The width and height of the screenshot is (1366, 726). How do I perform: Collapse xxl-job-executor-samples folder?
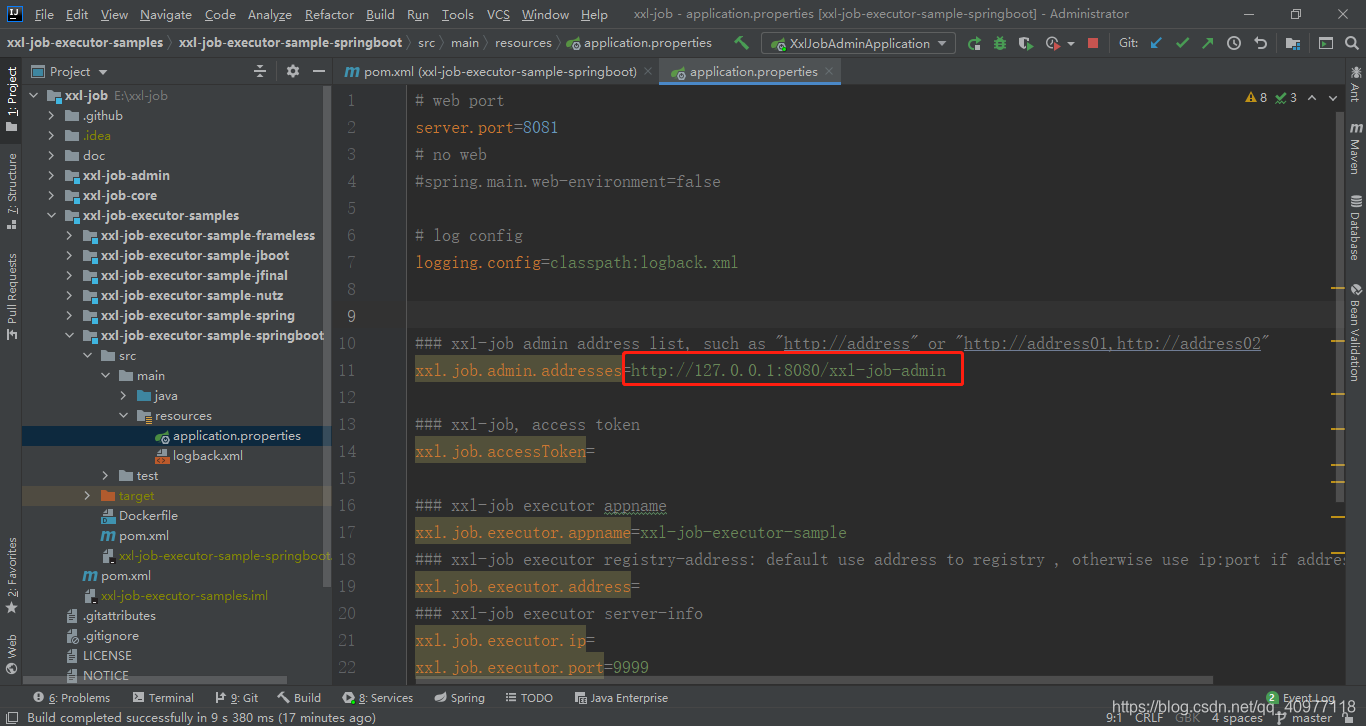[52, 215]
